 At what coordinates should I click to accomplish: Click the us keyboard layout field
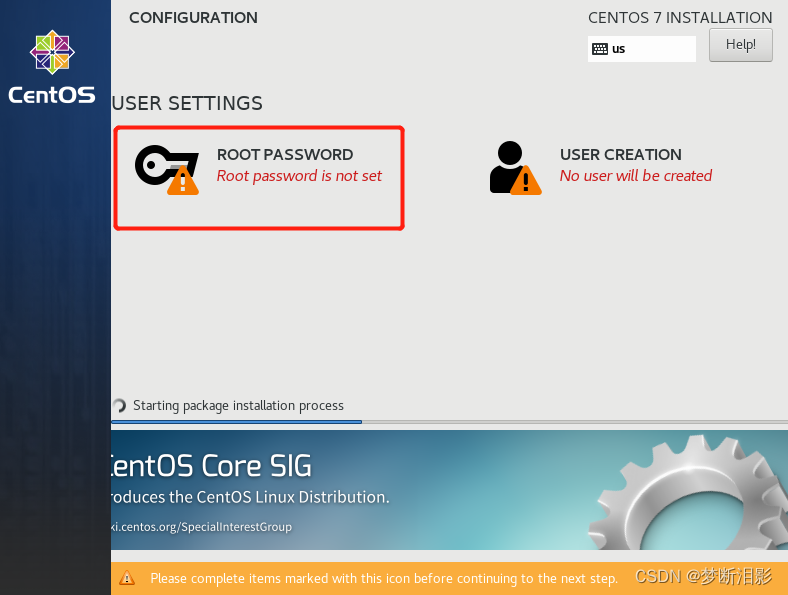pos(642,49)
